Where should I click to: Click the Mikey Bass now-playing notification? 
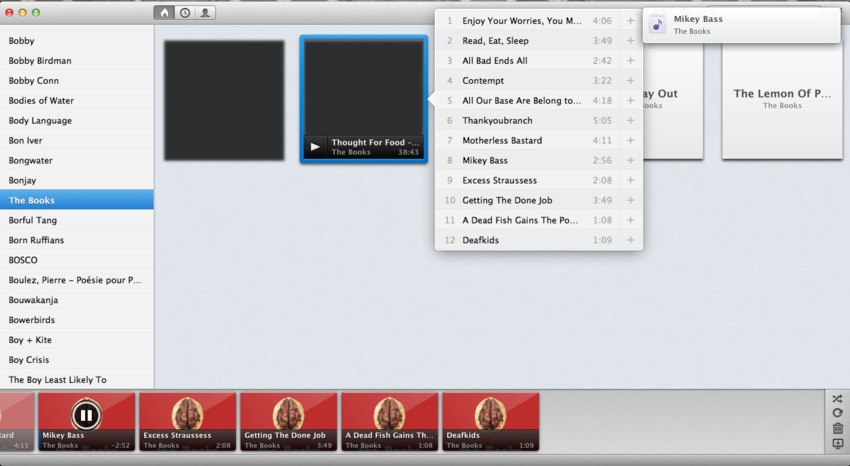tap(740, 25)
